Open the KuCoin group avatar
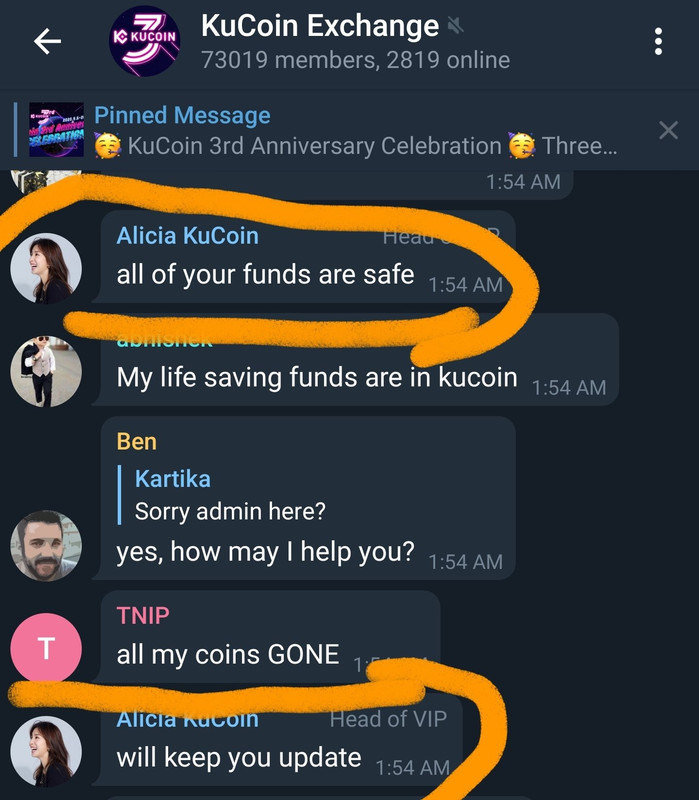 144,41
